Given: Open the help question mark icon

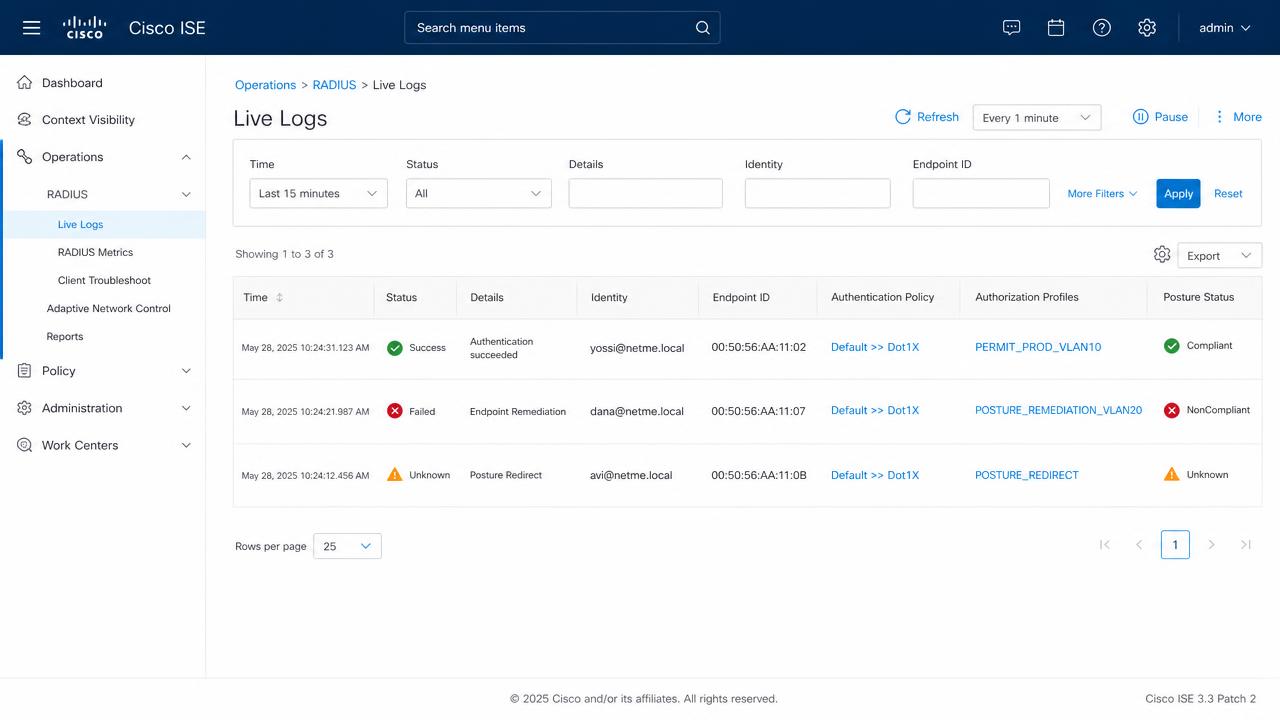Looking at the screenshot, I should 1102,28.
